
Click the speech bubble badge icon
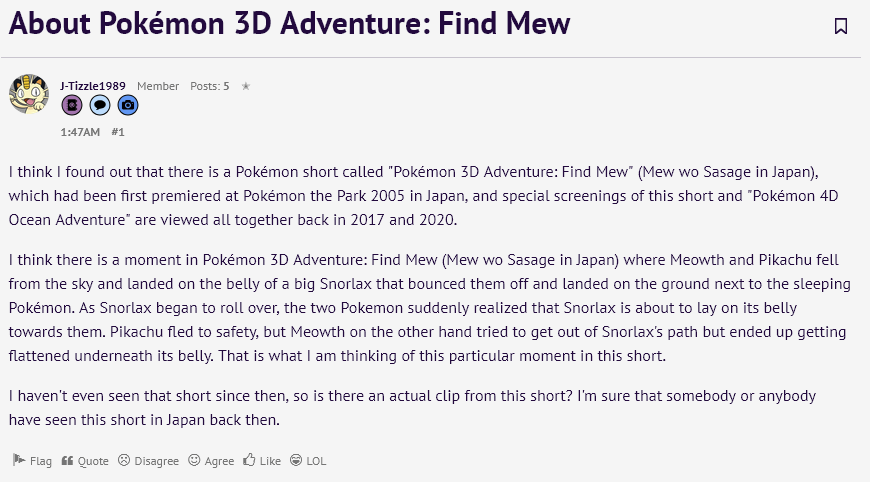(100, 105)
